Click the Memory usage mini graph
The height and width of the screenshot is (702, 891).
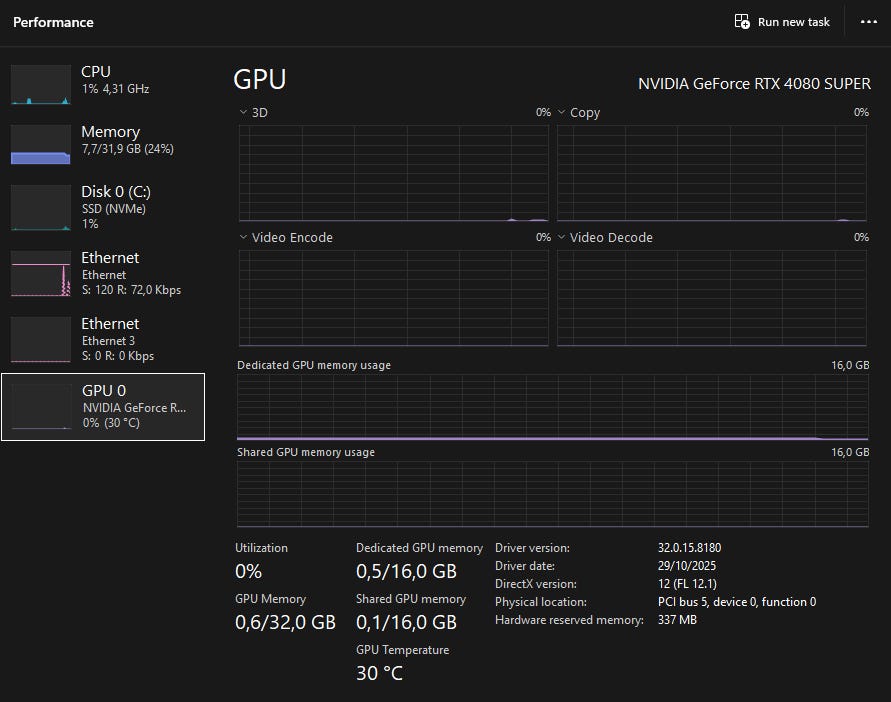[x=40, y=144]
